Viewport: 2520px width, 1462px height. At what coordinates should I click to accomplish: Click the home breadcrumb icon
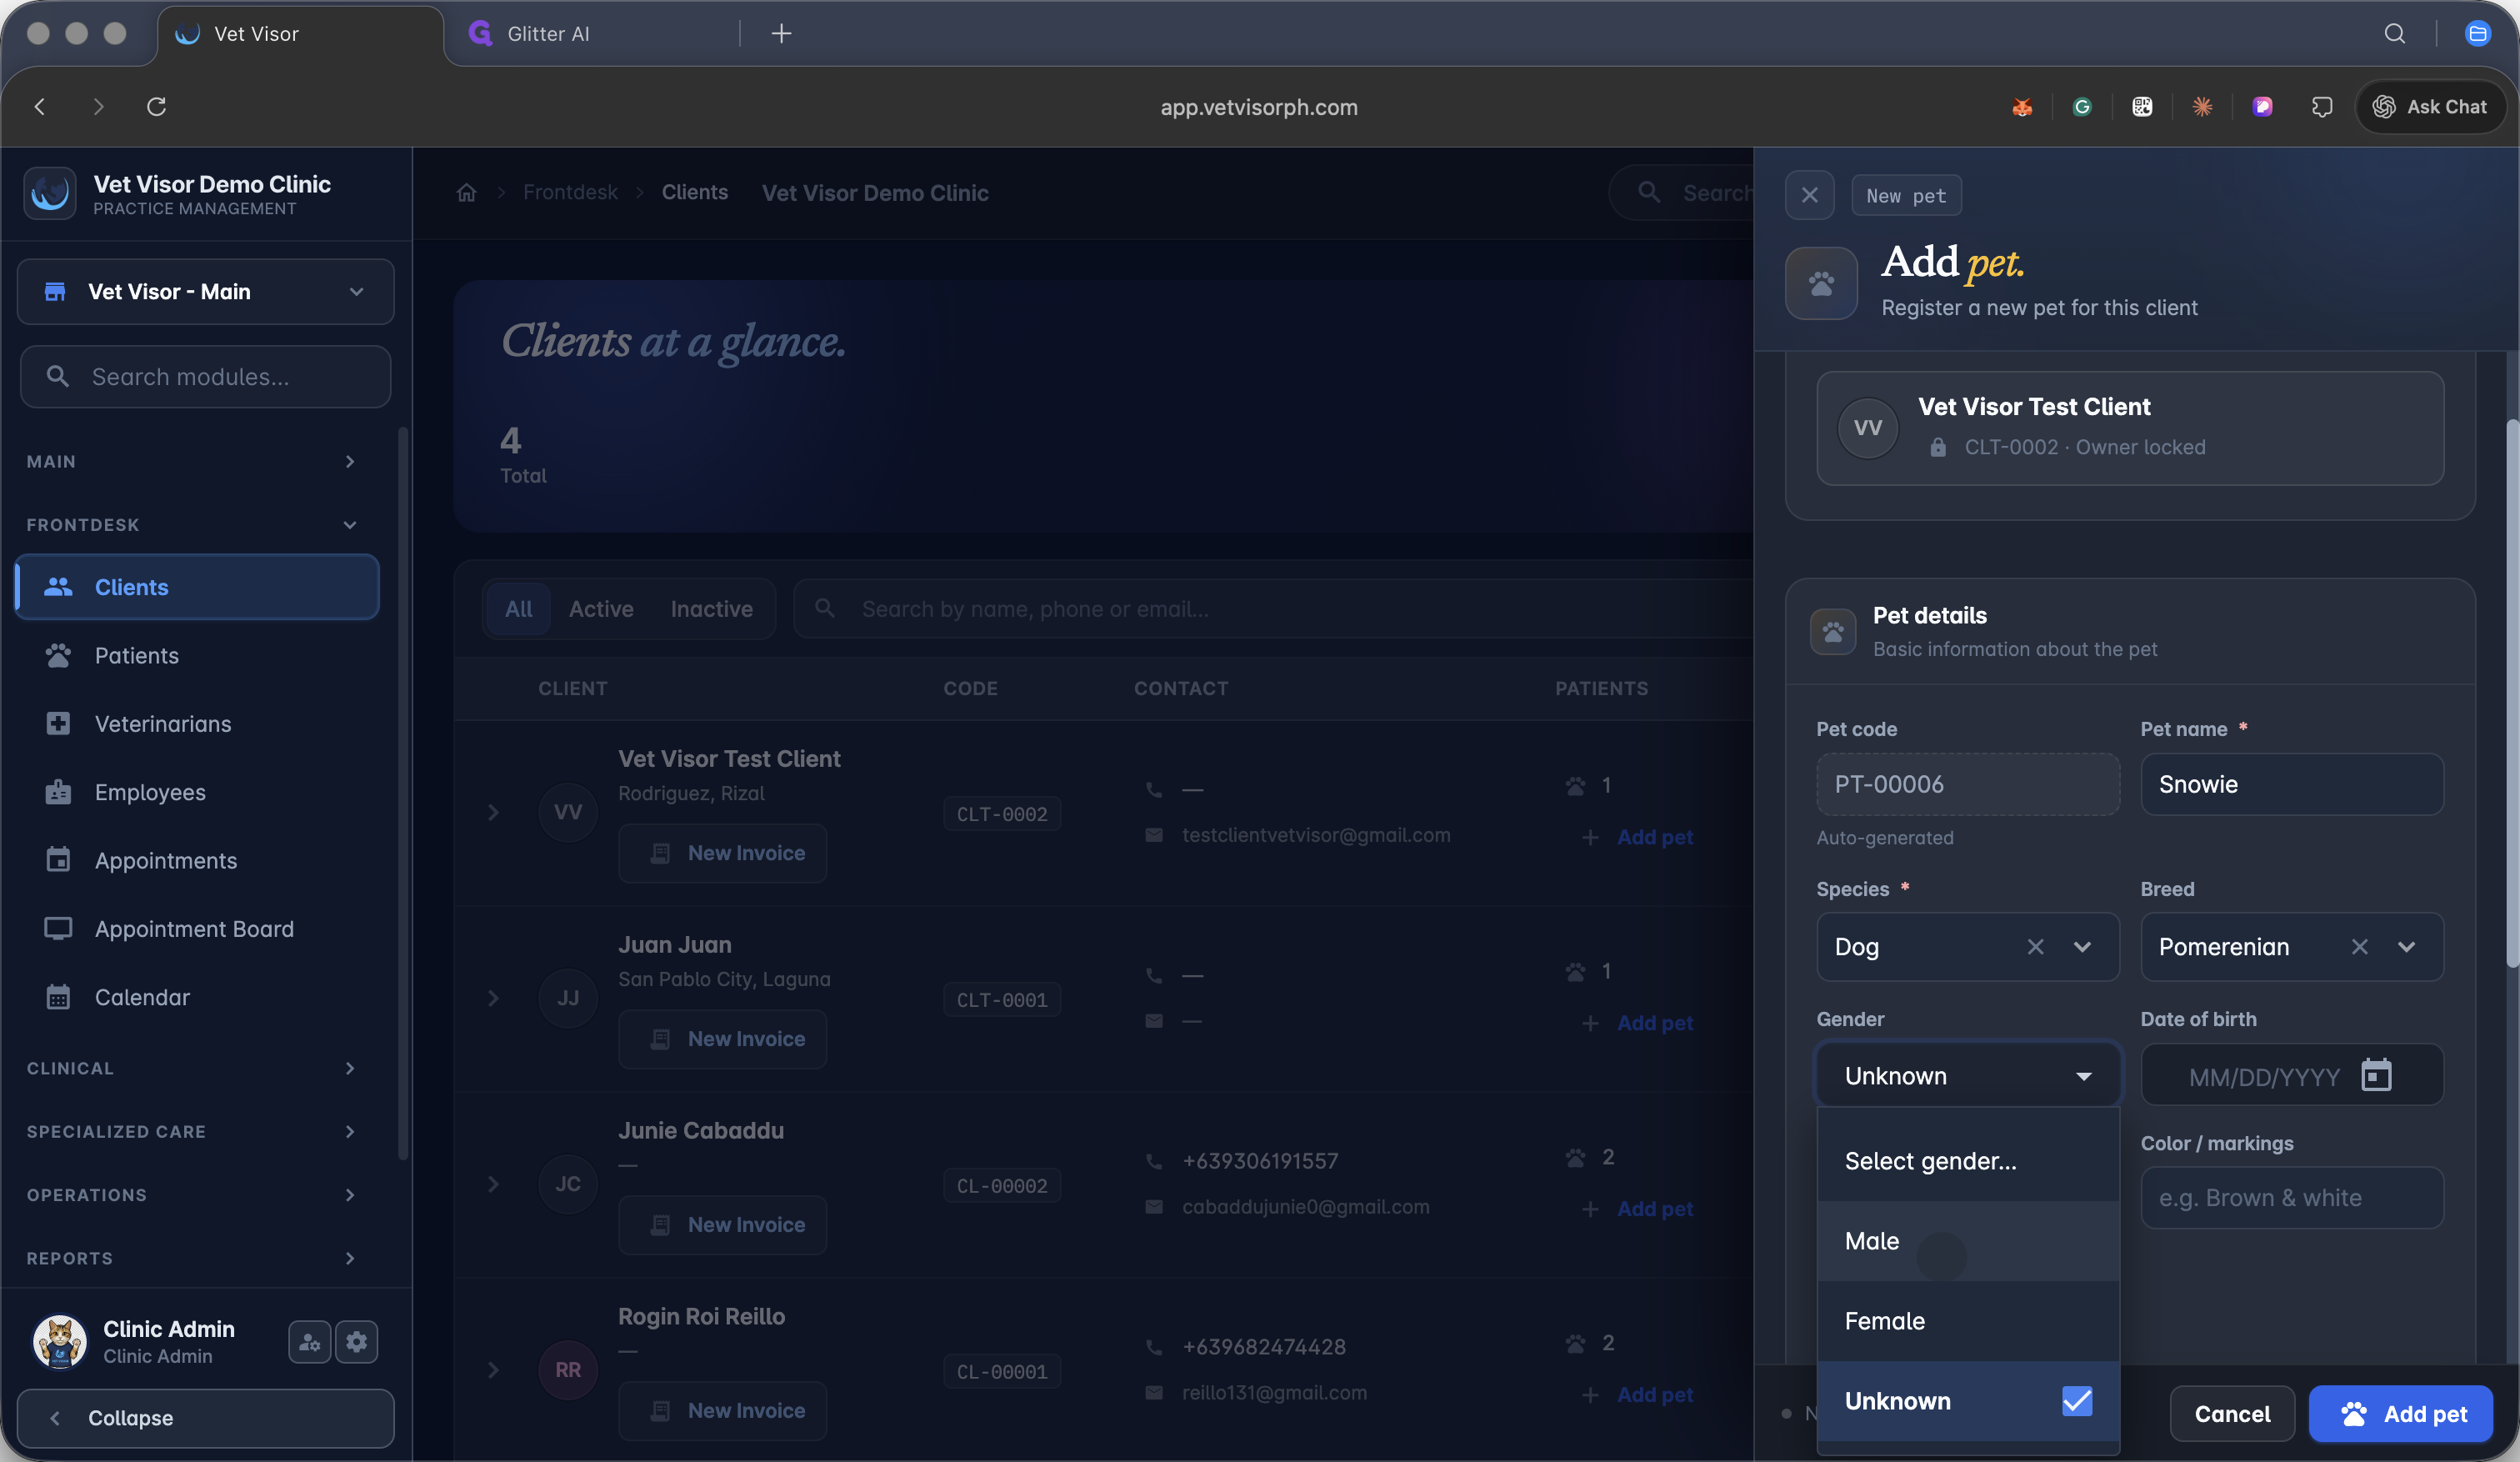[x=466, y=192]
